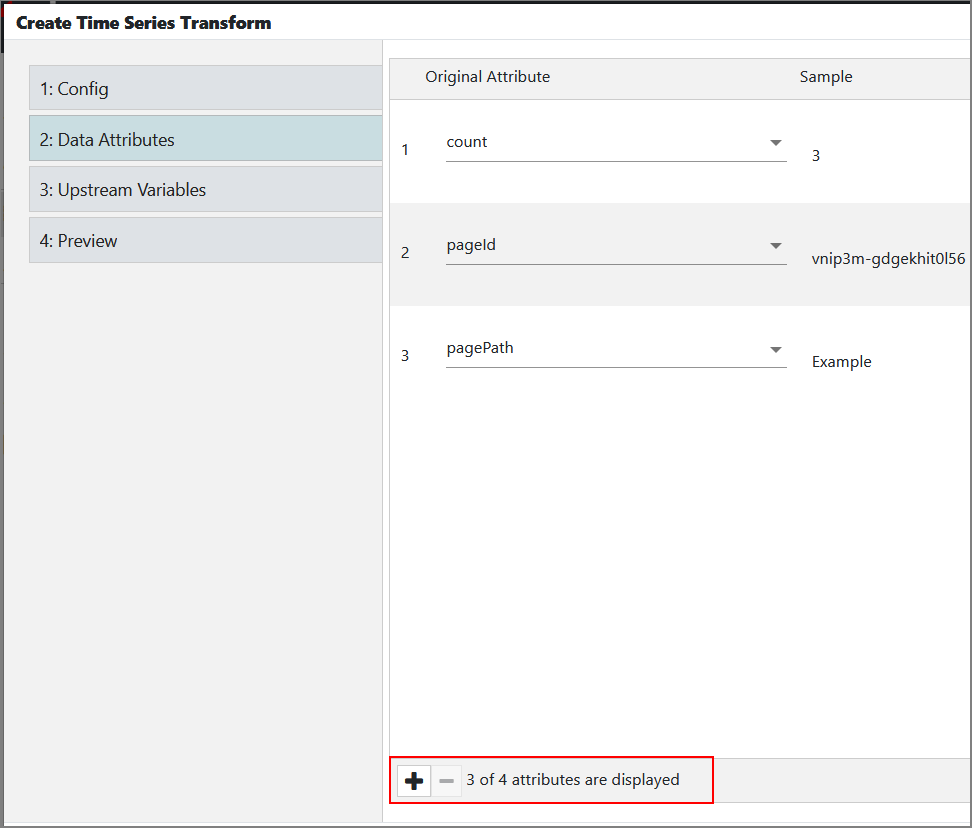Switch to the 4: Preview step
Screen dimensions: 972x828
(206, 240)
